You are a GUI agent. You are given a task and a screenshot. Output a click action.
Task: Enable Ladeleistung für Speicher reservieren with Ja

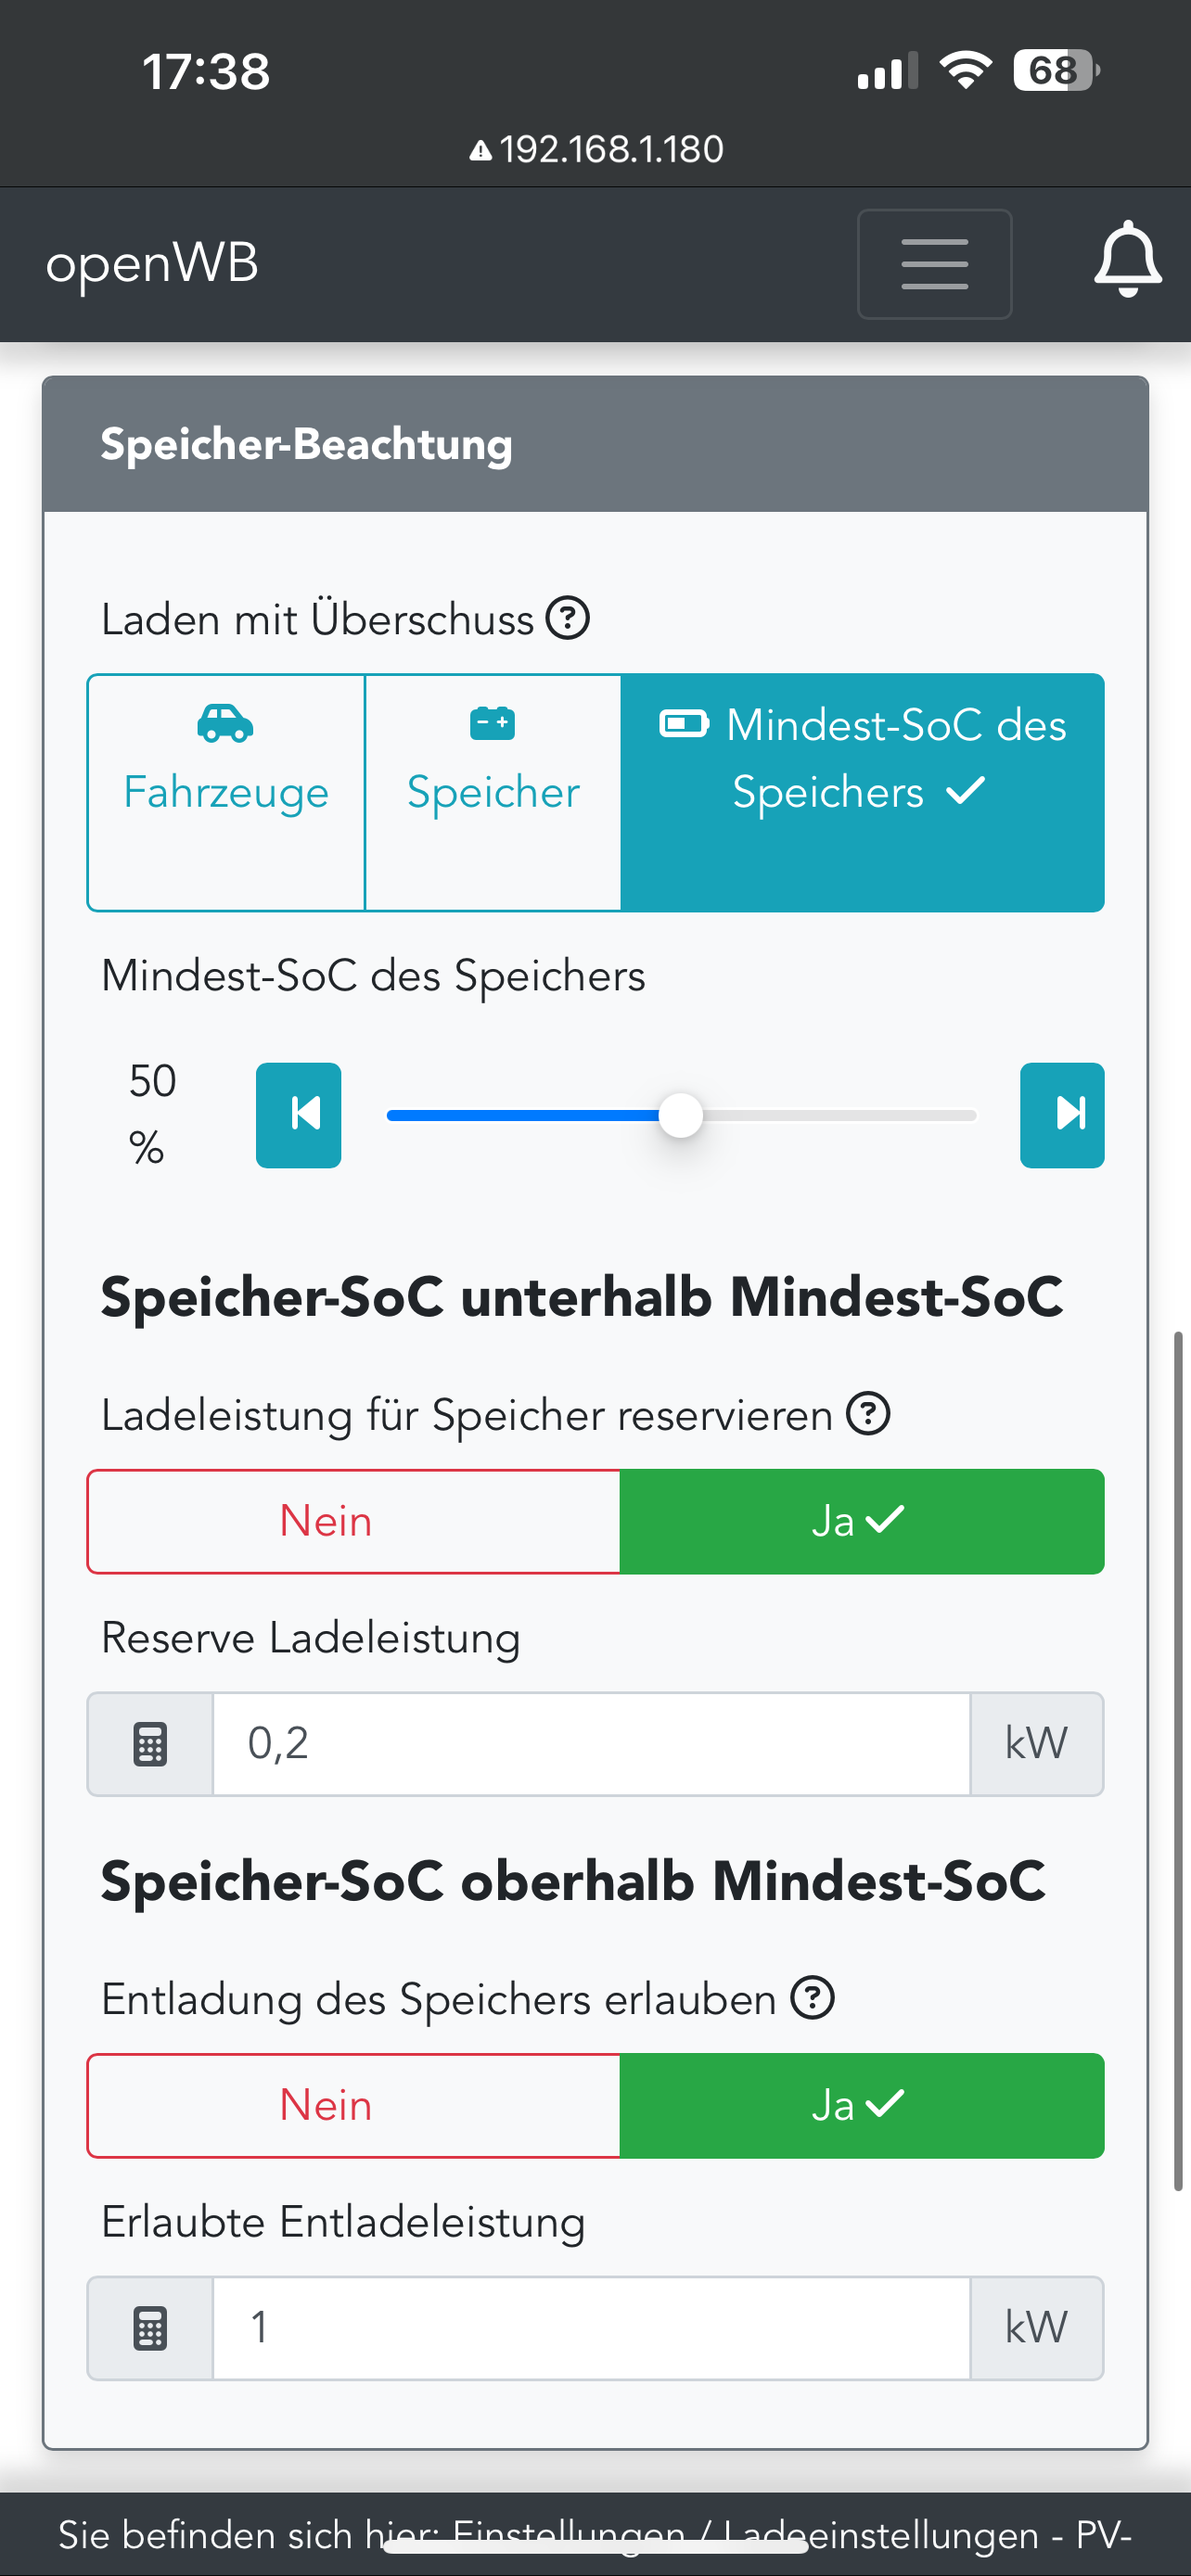point(862,1521)
